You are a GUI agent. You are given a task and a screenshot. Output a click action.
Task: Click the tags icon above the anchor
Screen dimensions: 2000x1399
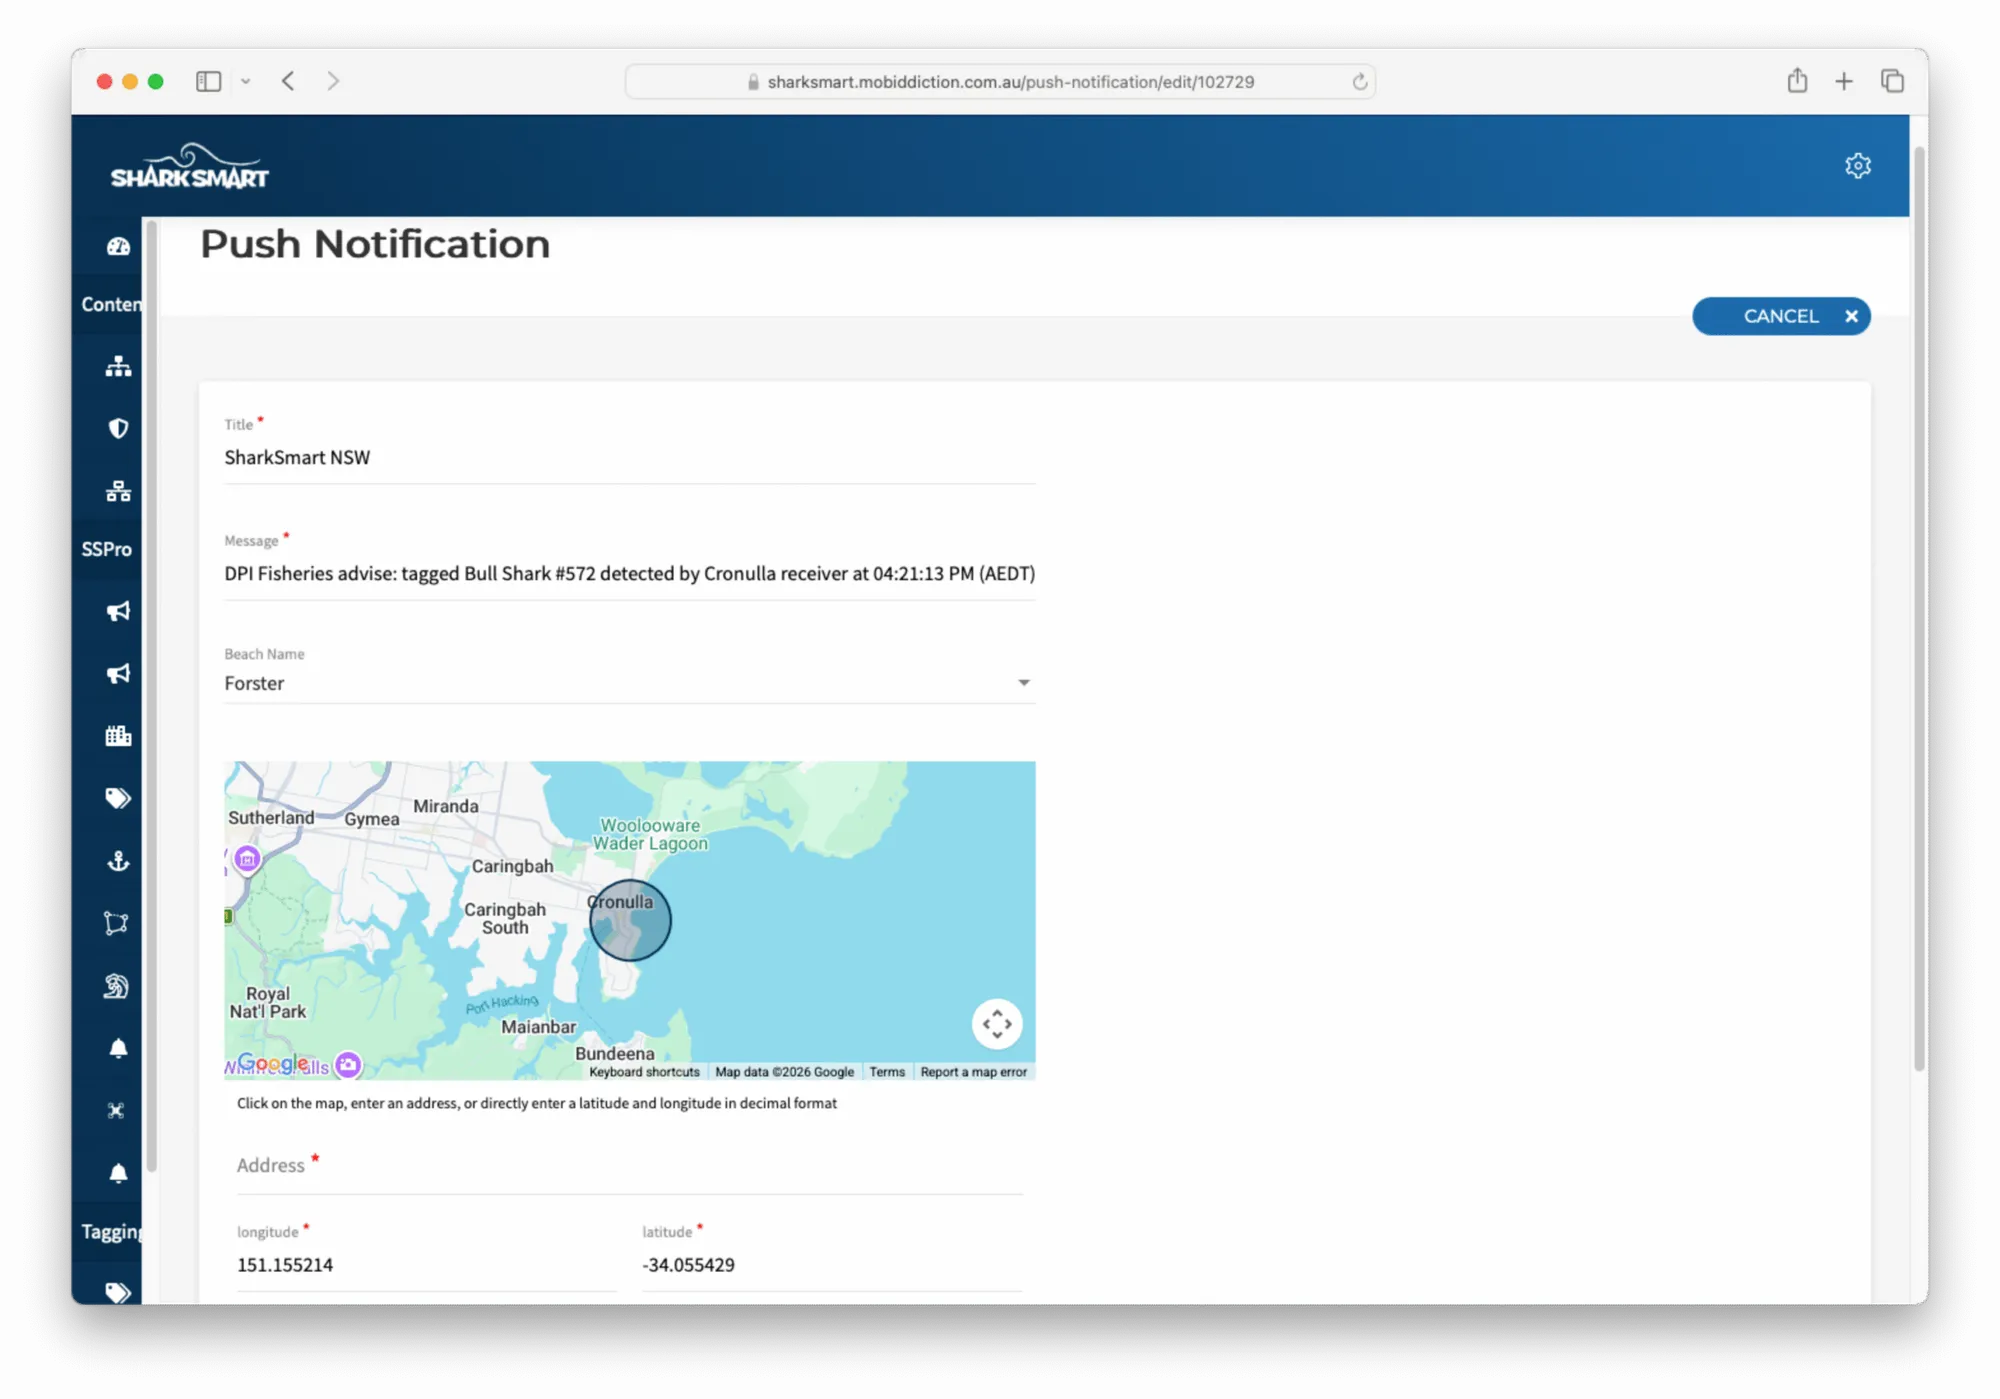[118, 798]
